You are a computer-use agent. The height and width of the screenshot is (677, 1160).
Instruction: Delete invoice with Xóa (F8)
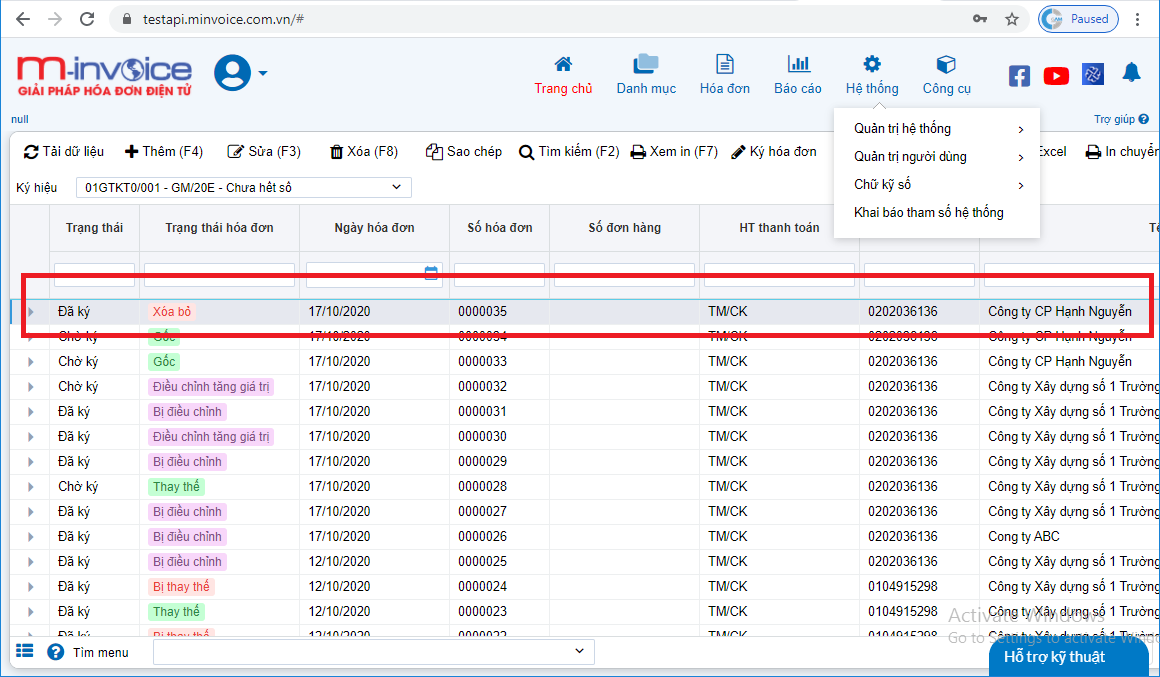click(363, 152)
